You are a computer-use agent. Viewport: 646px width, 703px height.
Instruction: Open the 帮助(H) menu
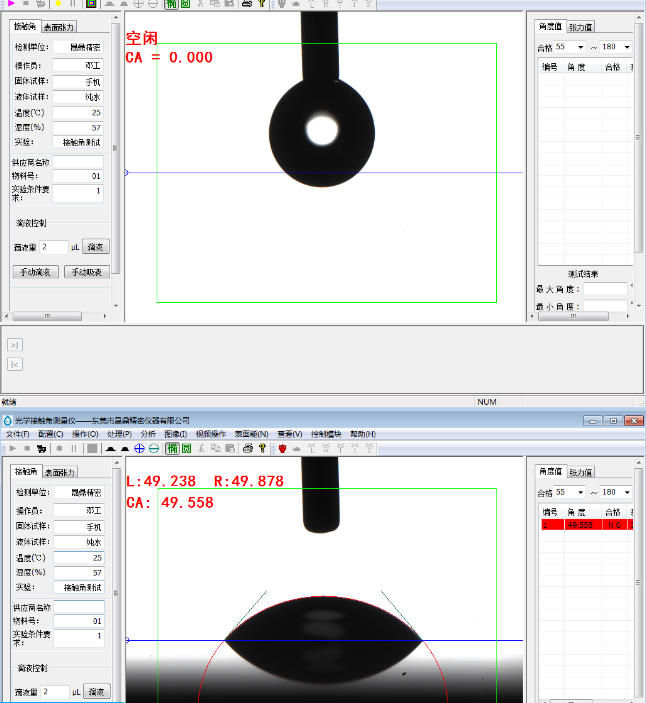click(363, 434)
